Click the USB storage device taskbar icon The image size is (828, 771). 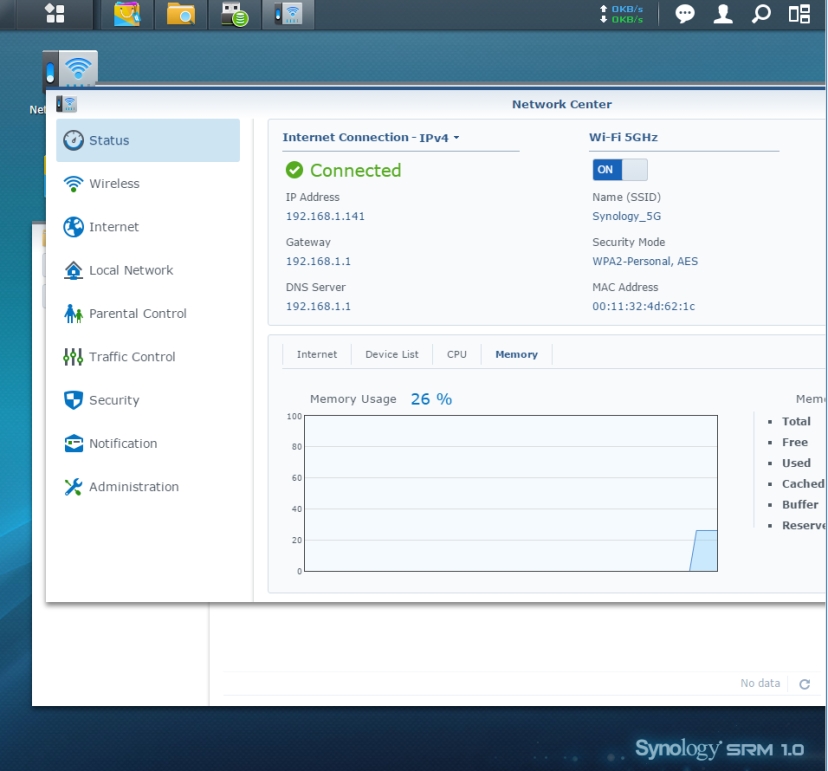click(234, 14)
